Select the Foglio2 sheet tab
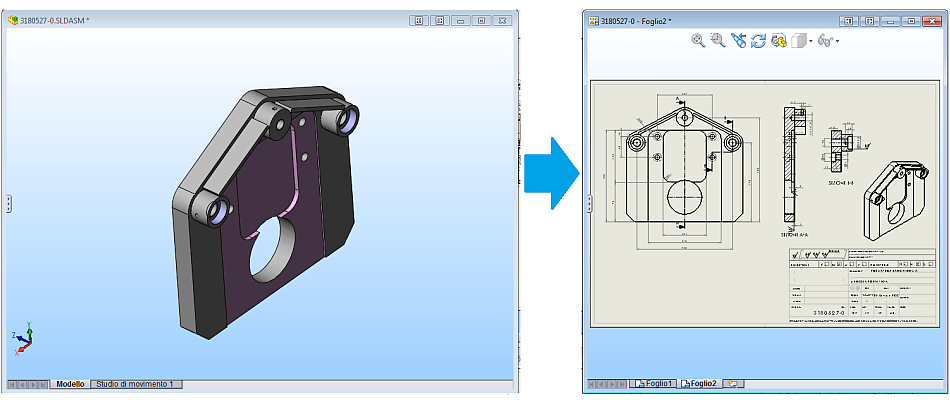This screenshot has height=400, width=950. pyautogui.click(x=699, y=384)
